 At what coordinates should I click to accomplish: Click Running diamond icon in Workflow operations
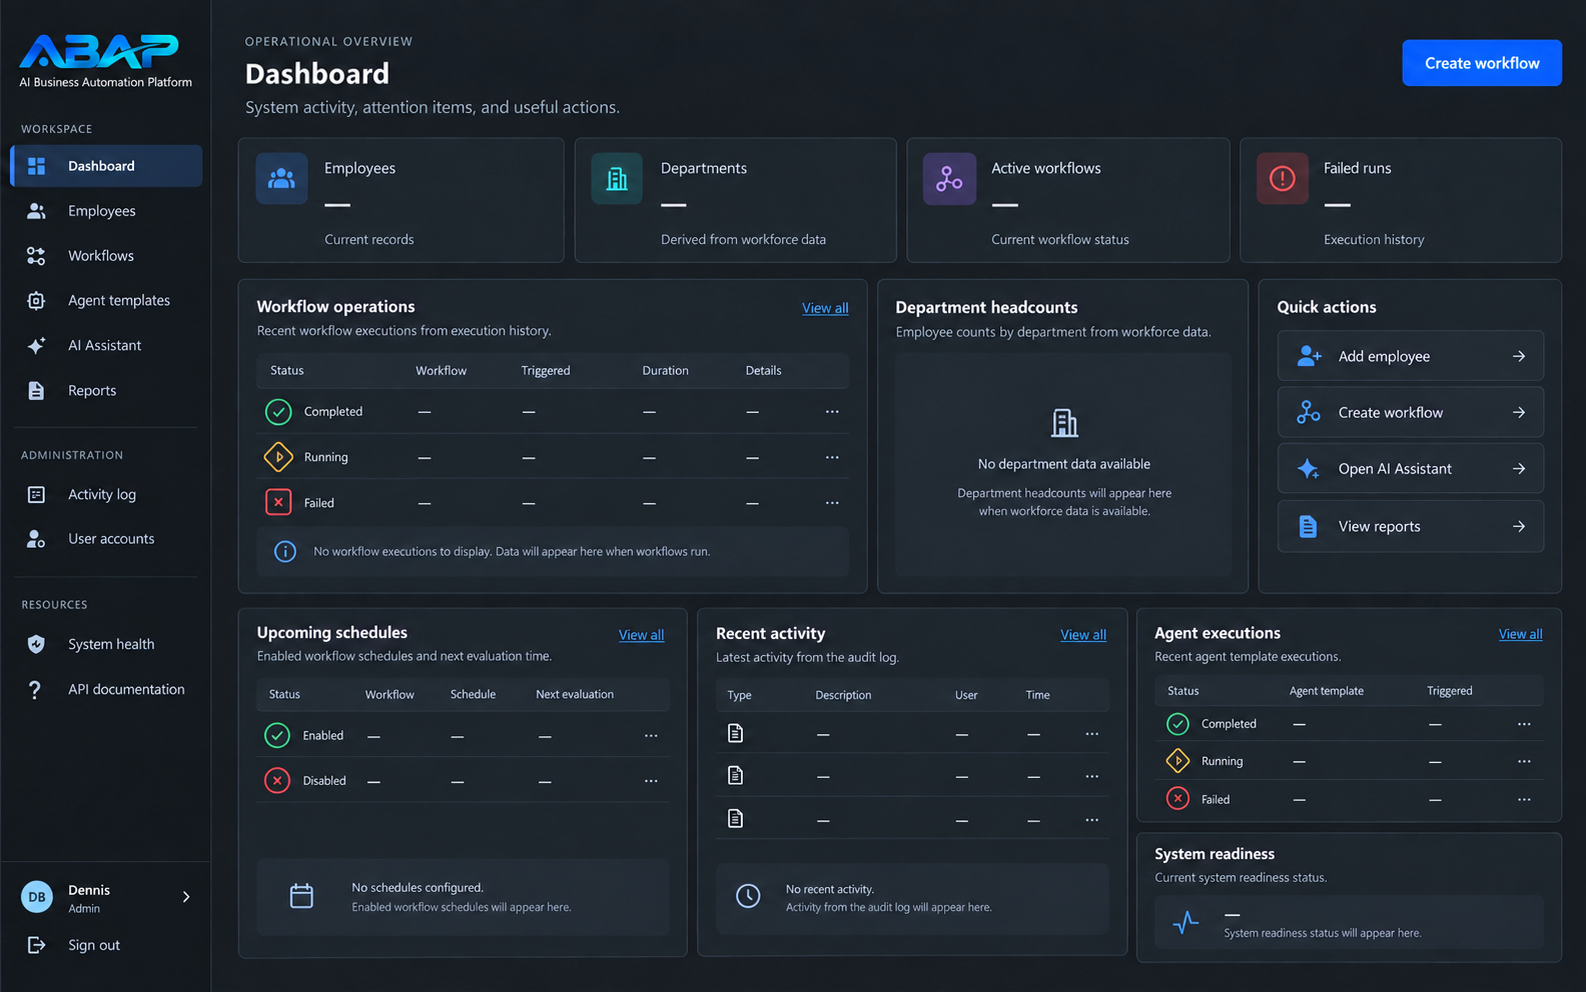278,457
